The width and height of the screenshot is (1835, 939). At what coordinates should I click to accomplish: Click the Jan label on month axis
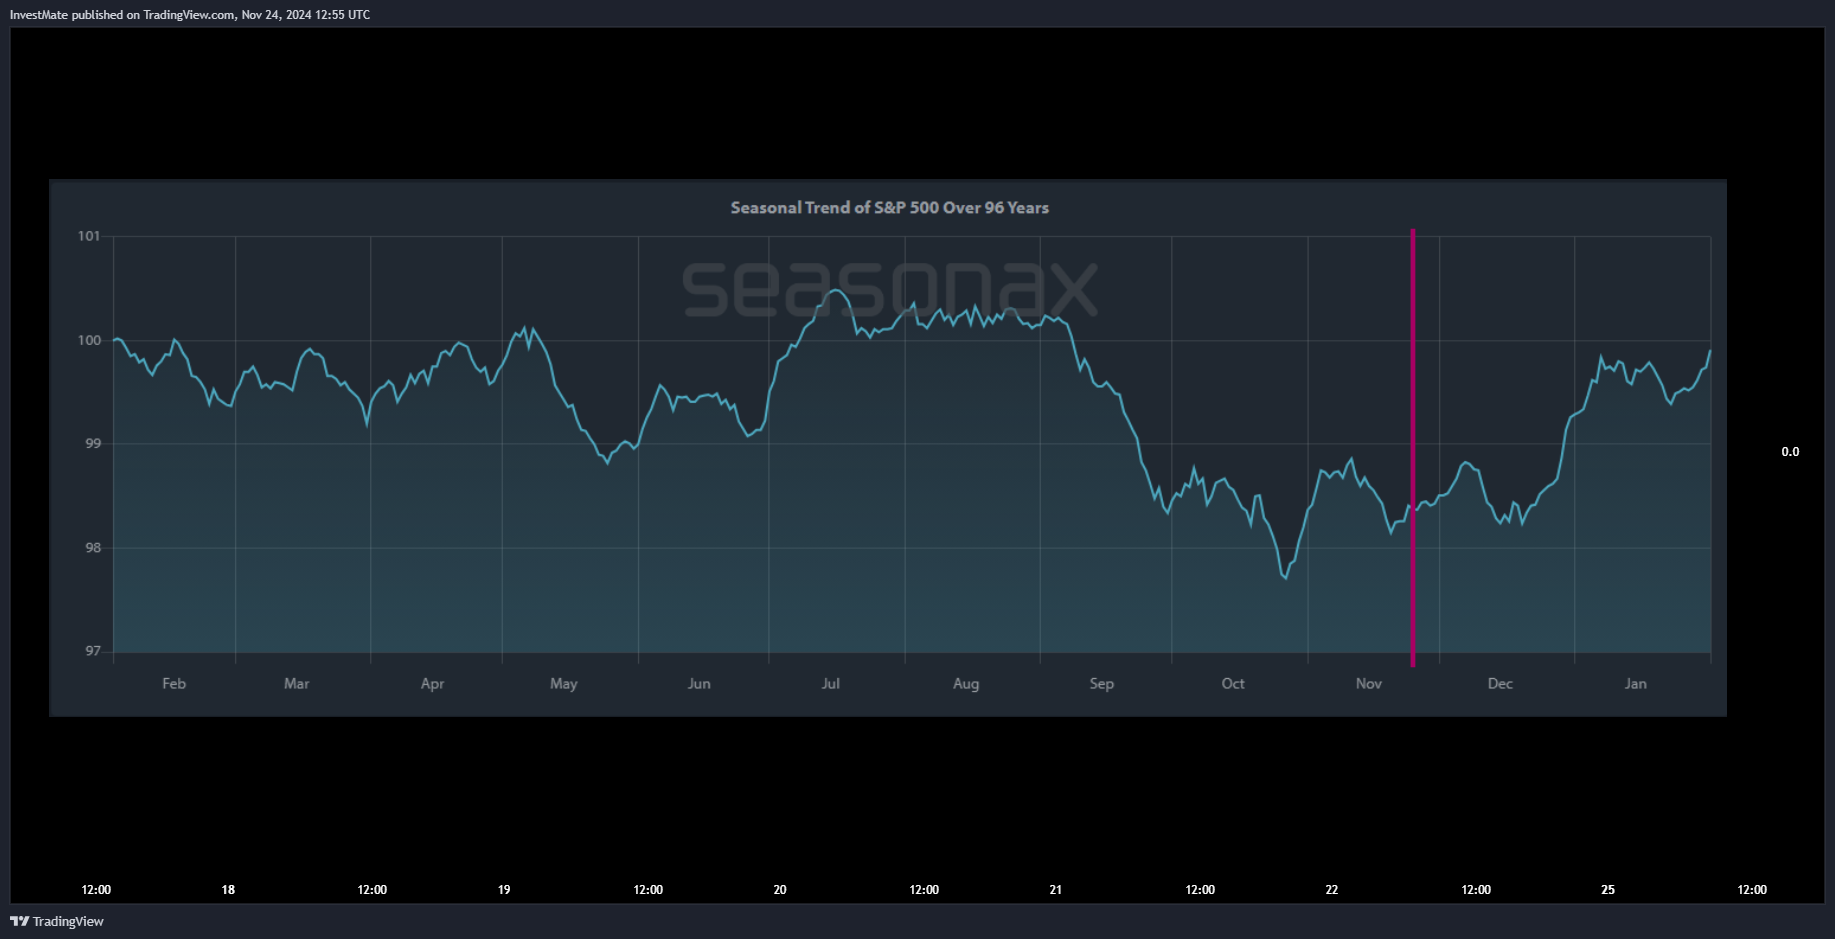click(1635, 684)
